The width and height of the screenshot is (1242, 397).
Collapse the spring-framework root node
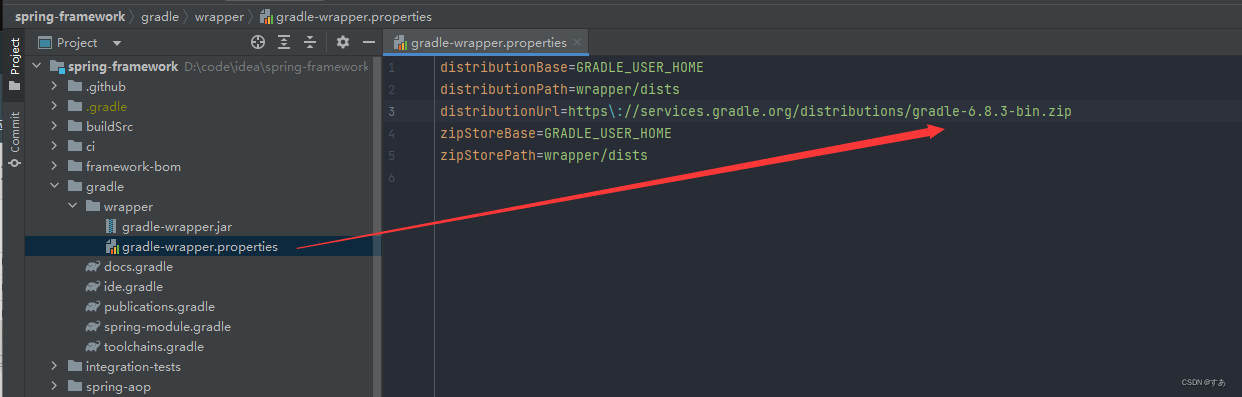click(x=38, y=67)
